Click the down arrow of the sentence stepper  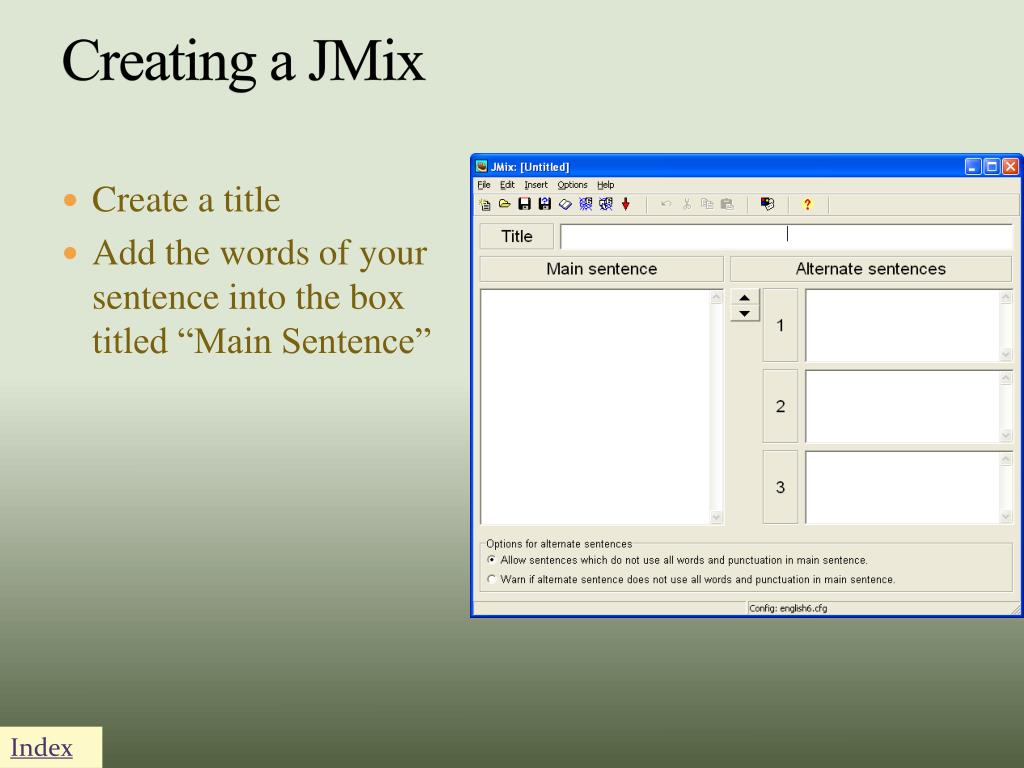tap(744, 314)
